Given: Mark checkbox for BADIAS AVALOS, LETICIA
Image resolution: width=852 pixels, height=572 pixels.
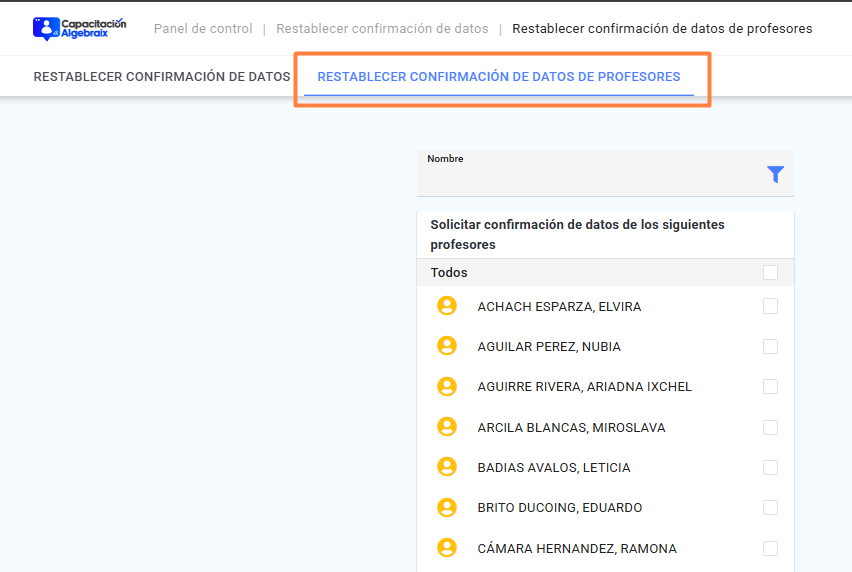Looking at the screenshot, I should 770,468.
